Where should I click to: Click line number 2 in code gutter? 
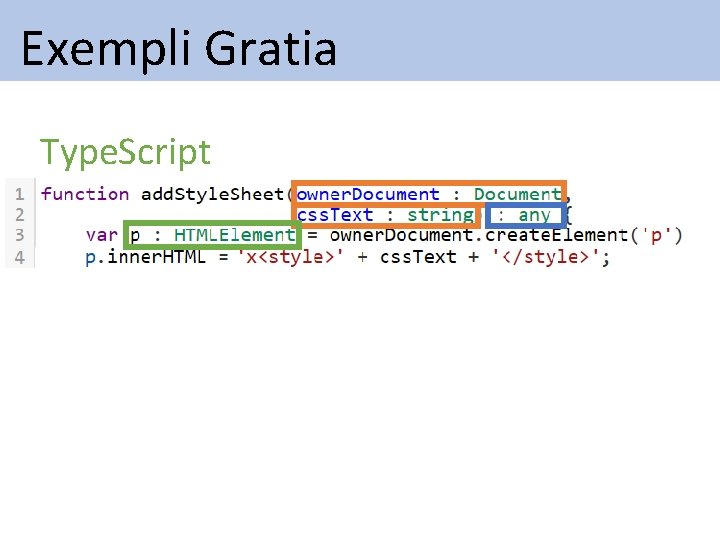19,215
